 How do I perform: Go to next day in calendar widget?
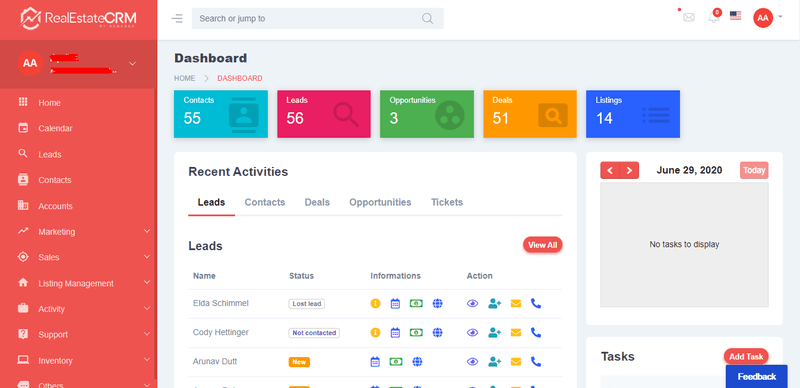click(x=629, y=171)
